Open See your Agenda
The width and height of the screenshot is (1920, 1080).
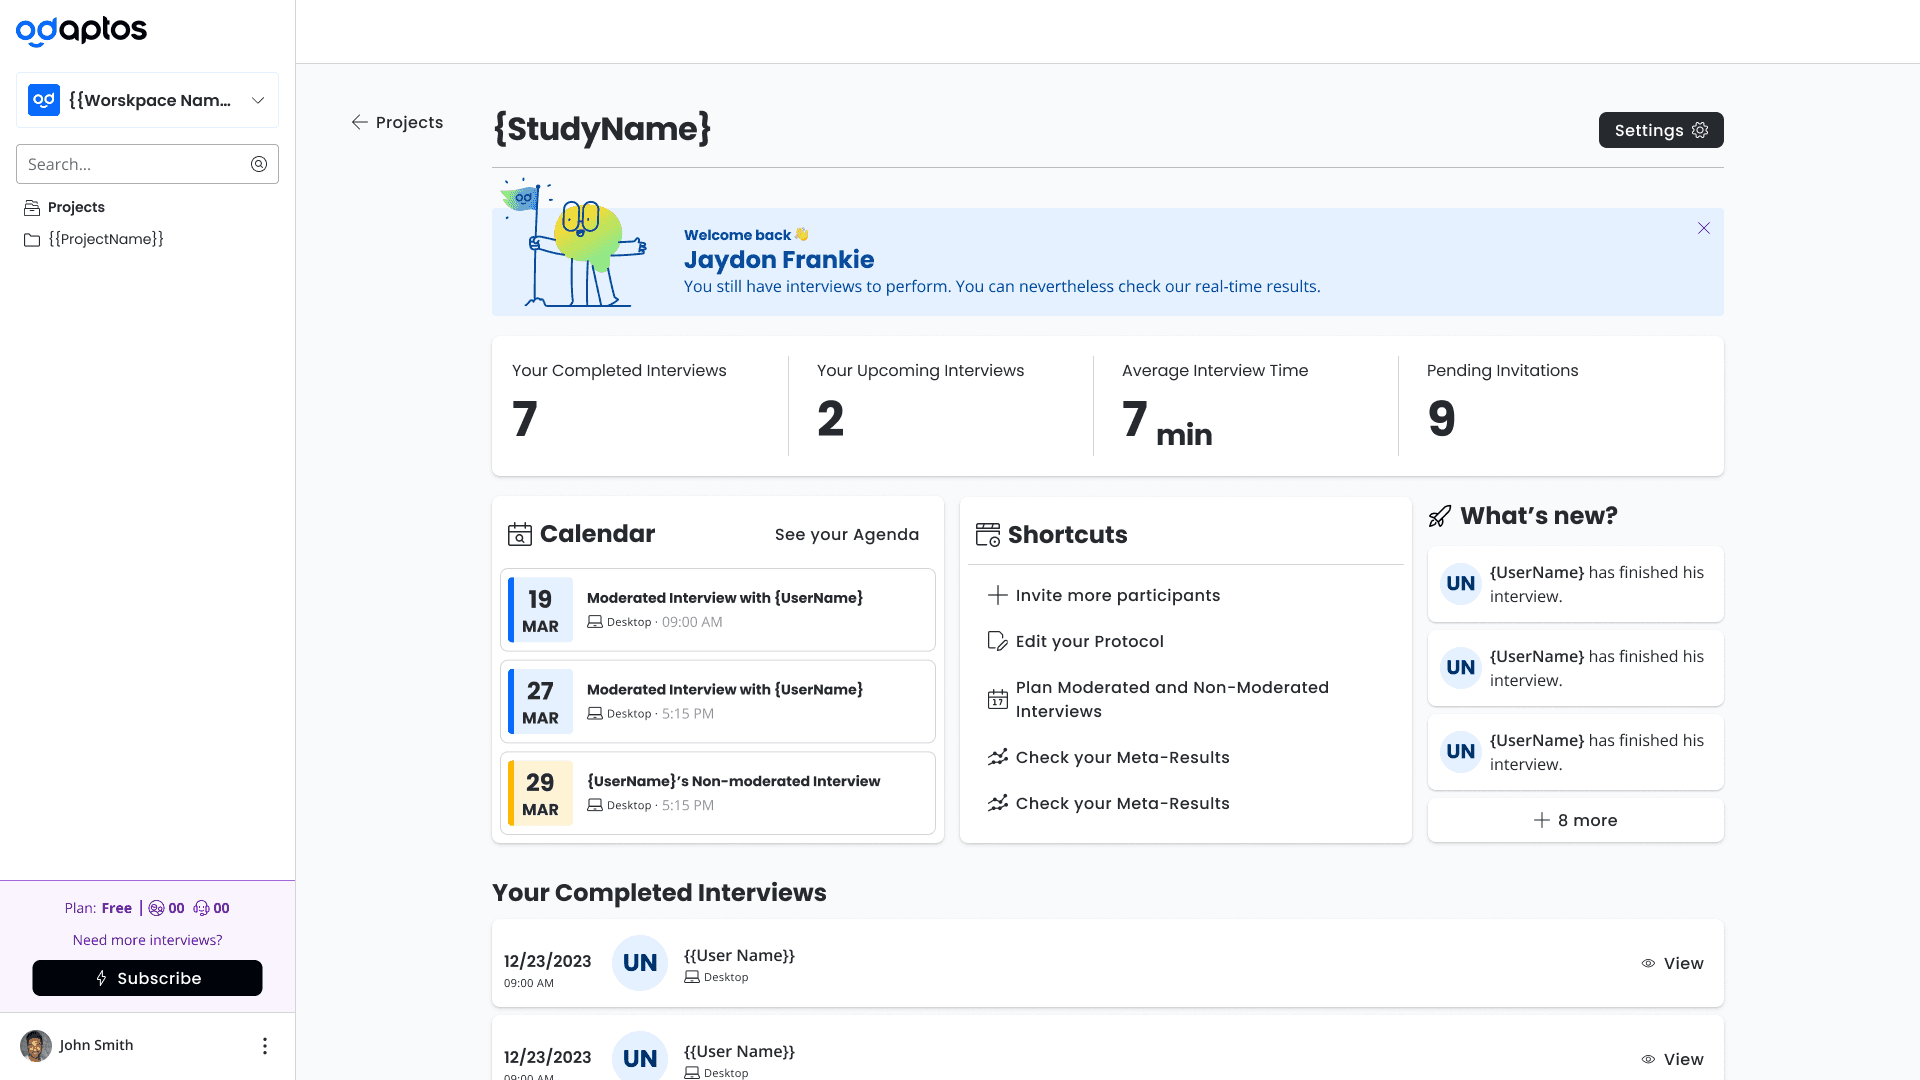tap(847, 534)
